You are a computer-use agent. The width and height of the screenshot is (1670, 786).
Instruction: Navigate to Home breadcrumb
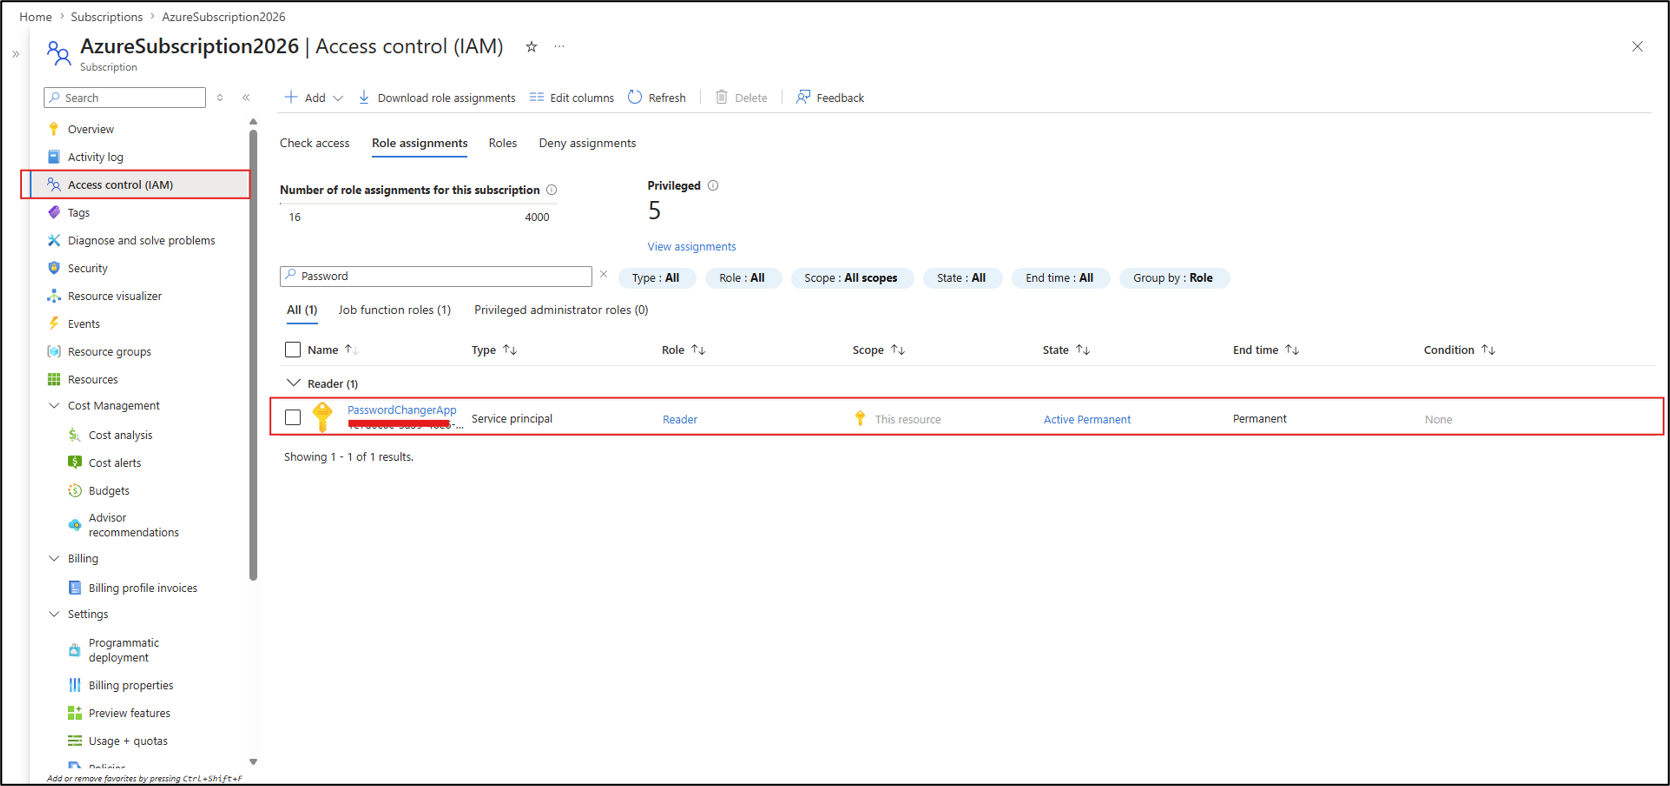tap(36, 17)
